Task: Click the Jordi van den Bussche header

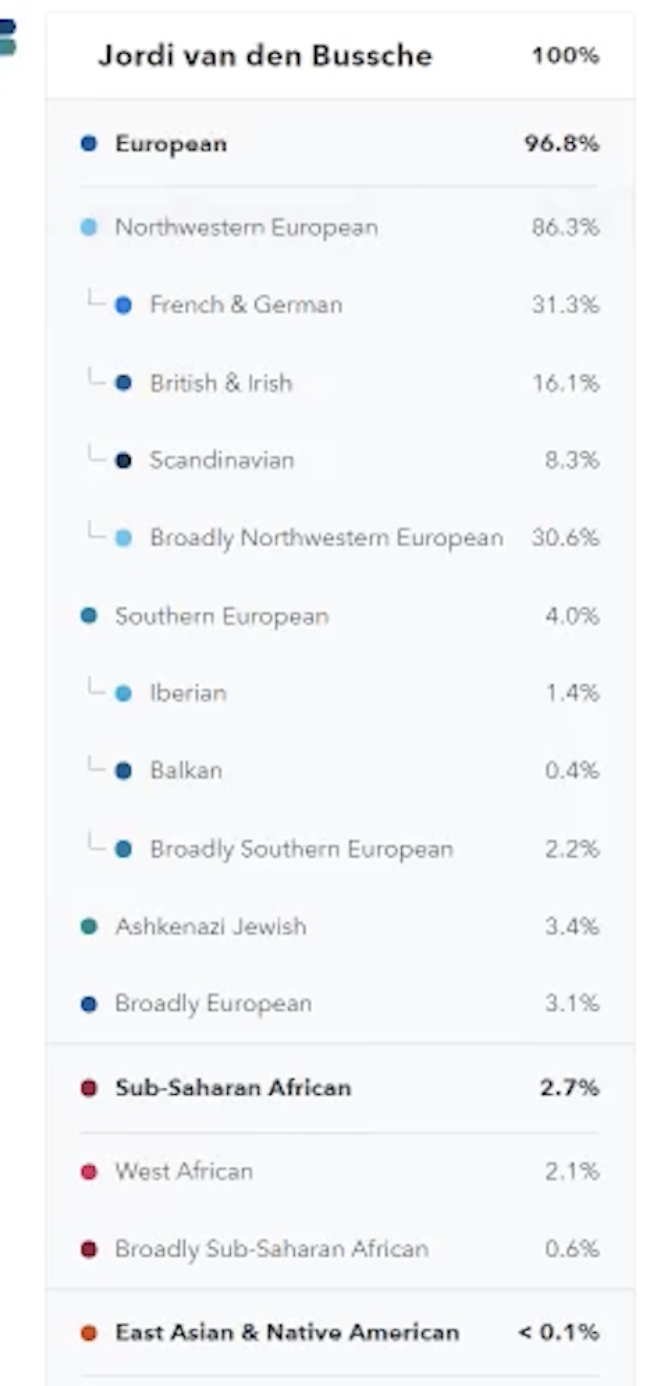Action: click(265, 55)
